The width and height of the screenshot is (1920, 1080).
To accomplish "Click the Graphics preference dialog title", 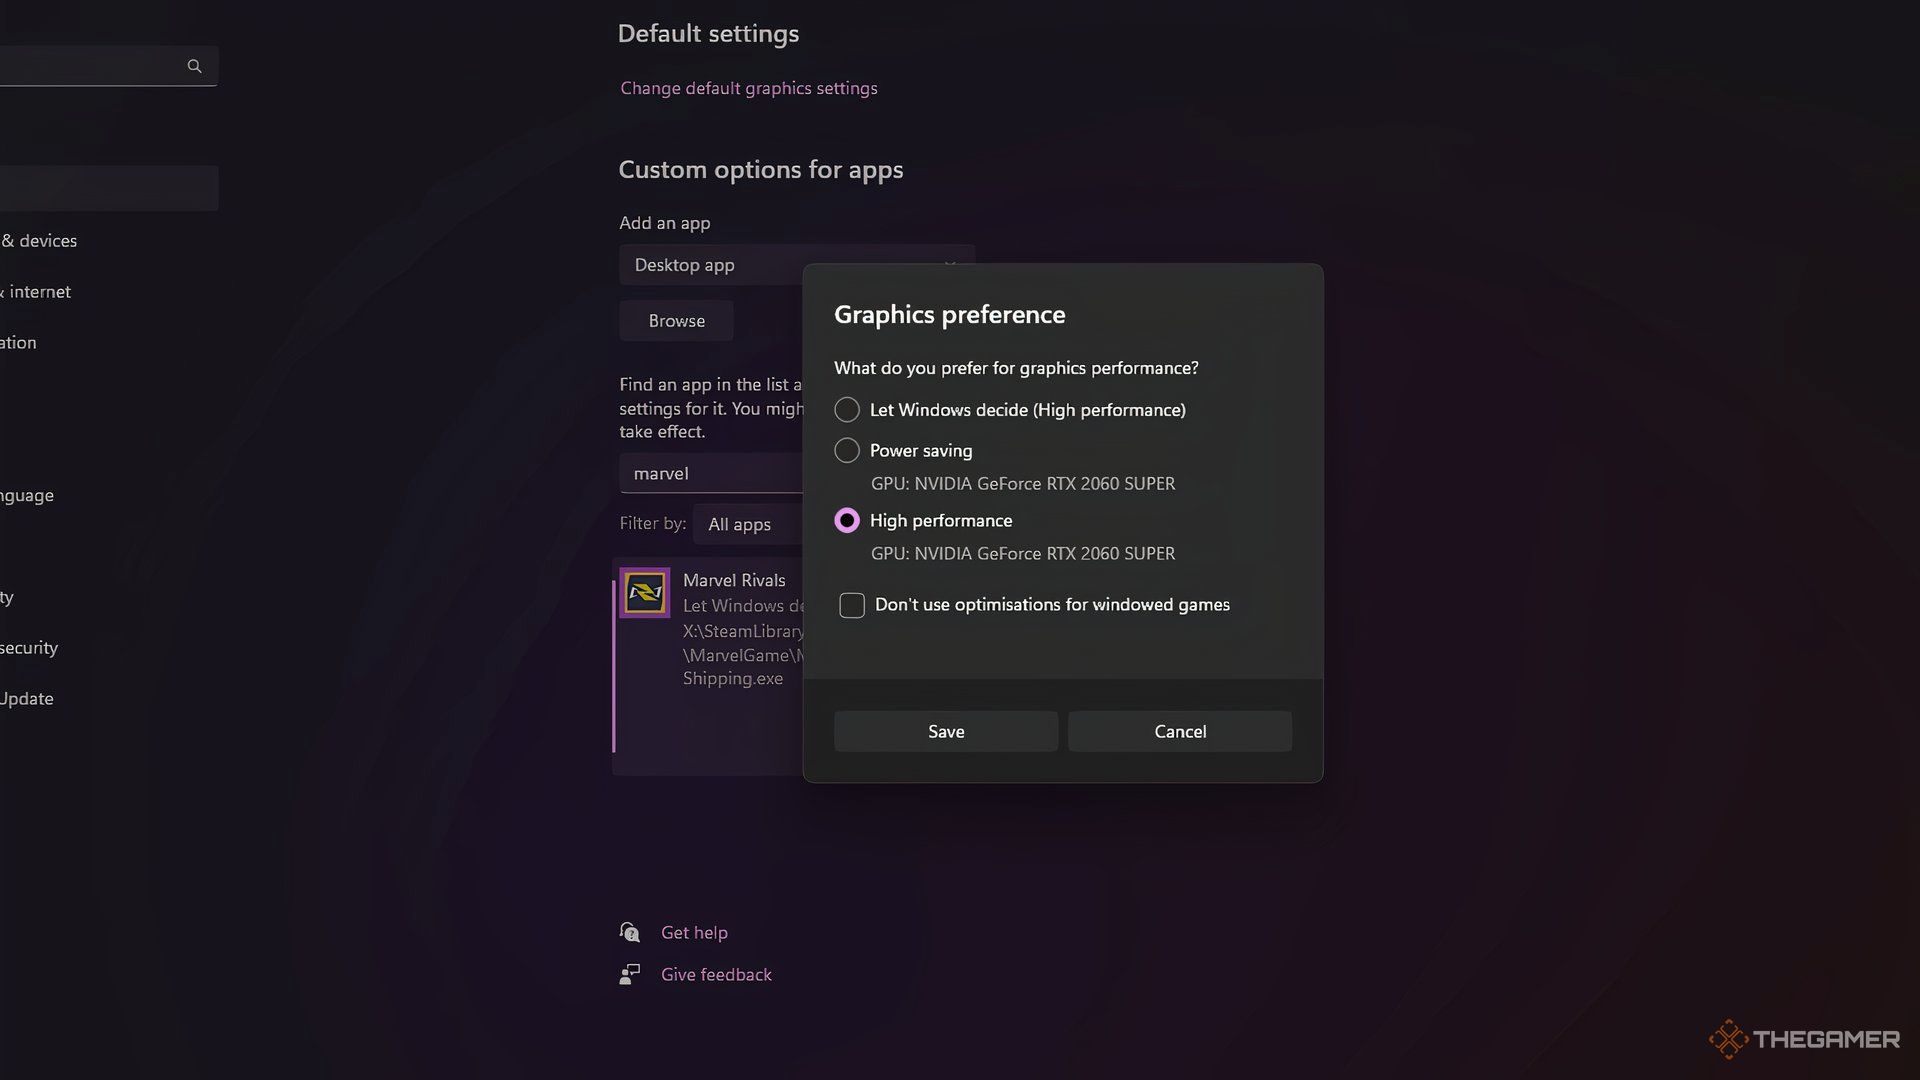I will click(x=950, y=314).
